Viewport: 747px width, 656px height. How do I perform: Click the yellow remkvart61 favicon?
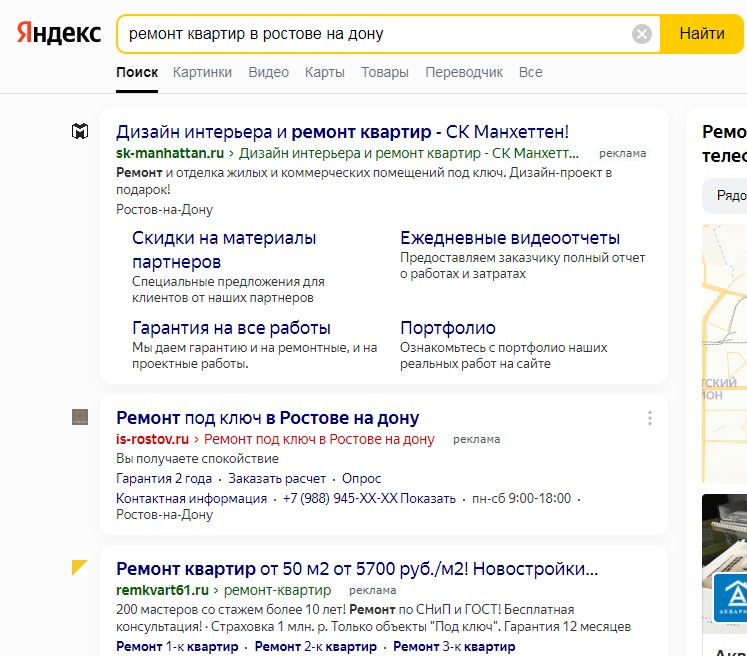tap(80, 568)
